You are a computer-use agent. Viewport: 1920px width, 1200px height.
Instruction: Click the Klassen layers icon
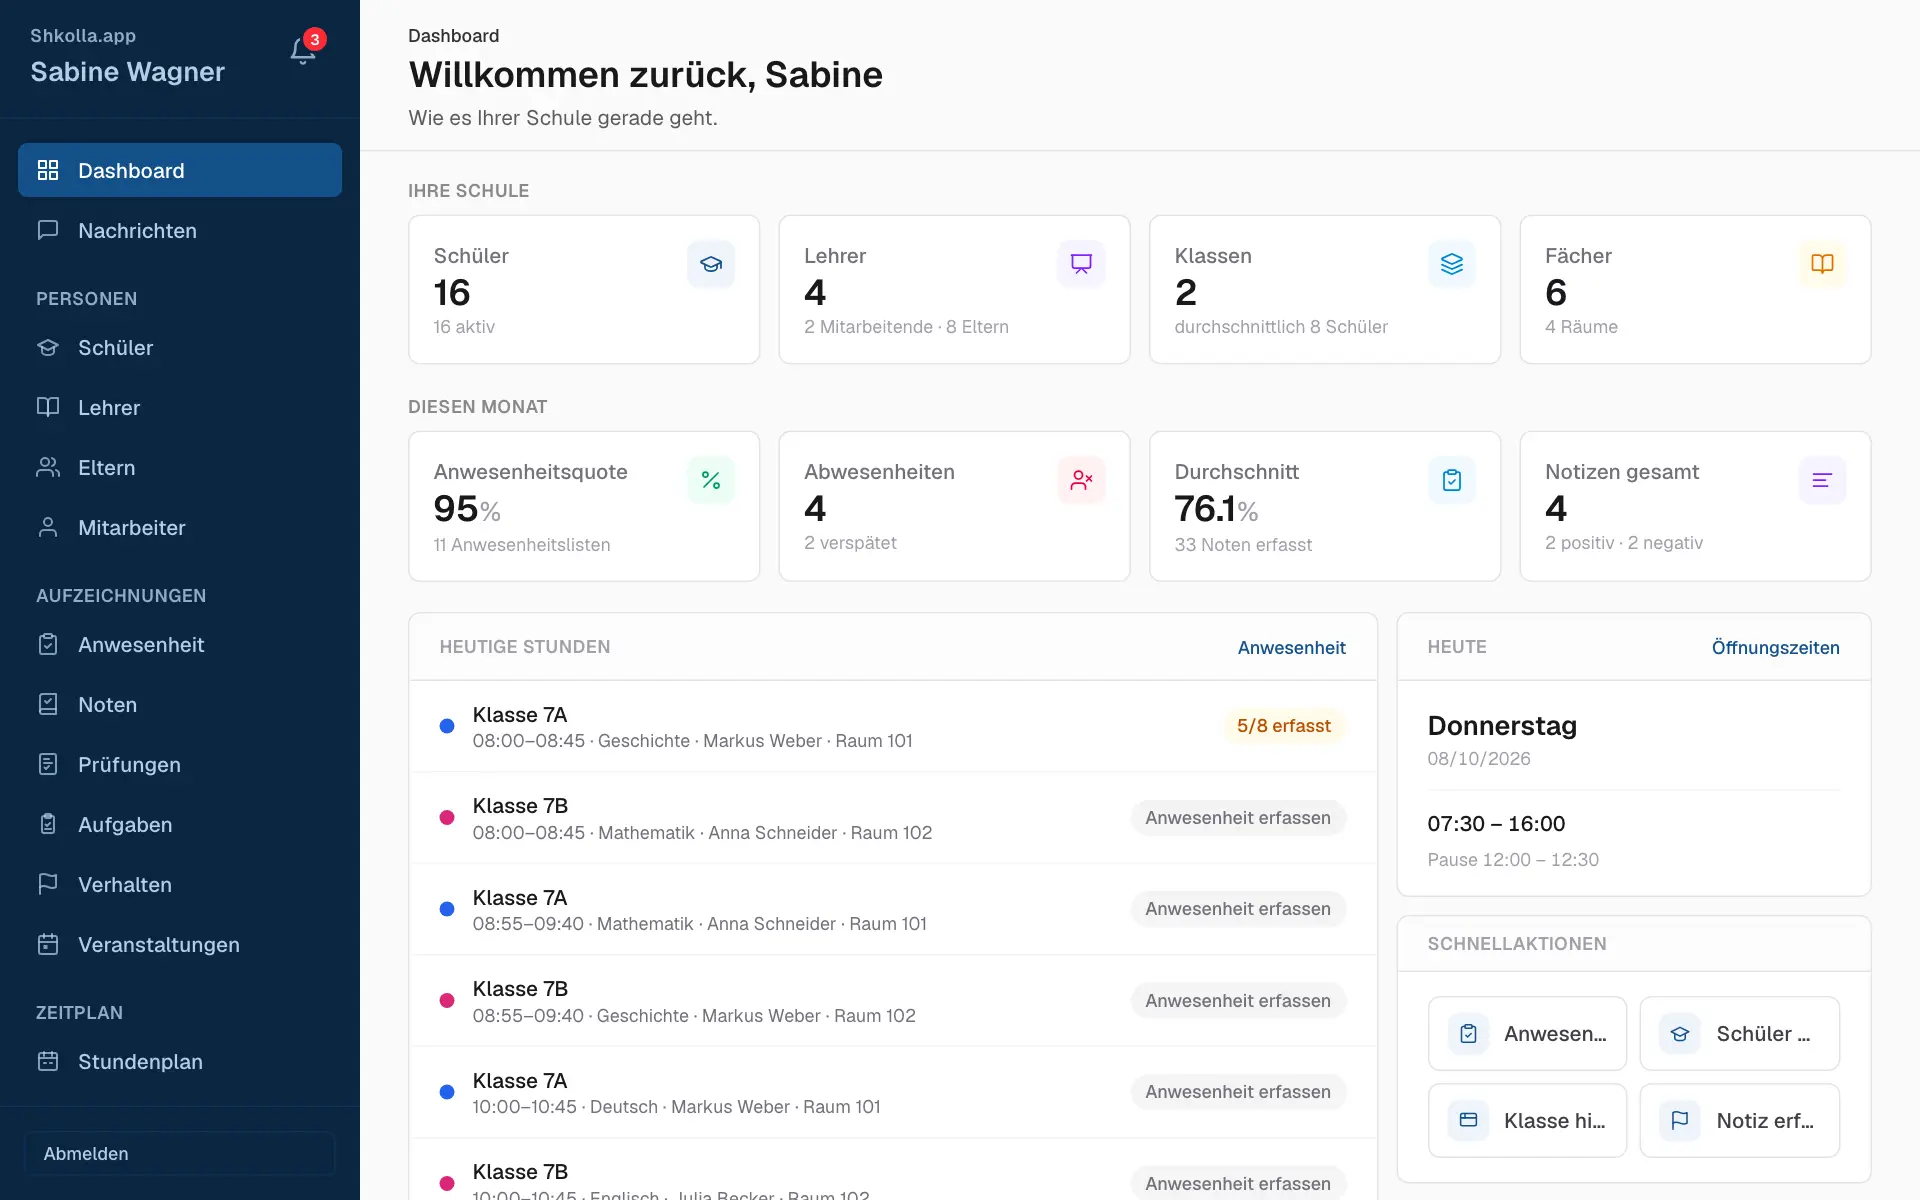[1452, 264]
